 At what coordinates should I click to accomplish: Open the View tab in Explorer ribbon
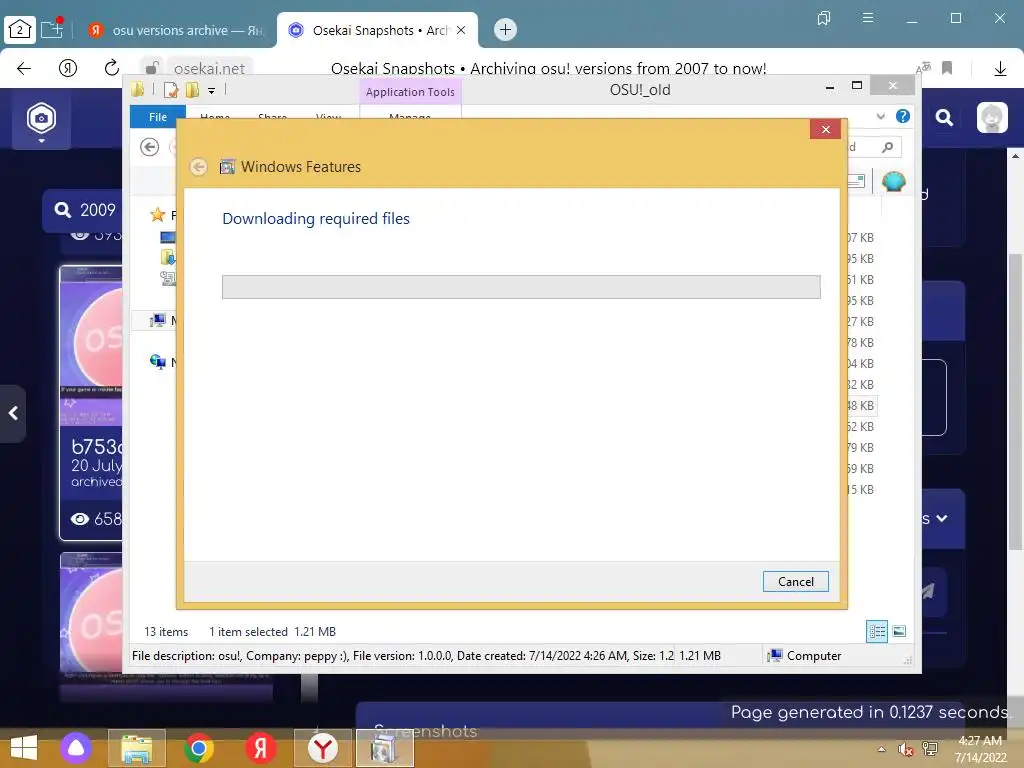328,117
